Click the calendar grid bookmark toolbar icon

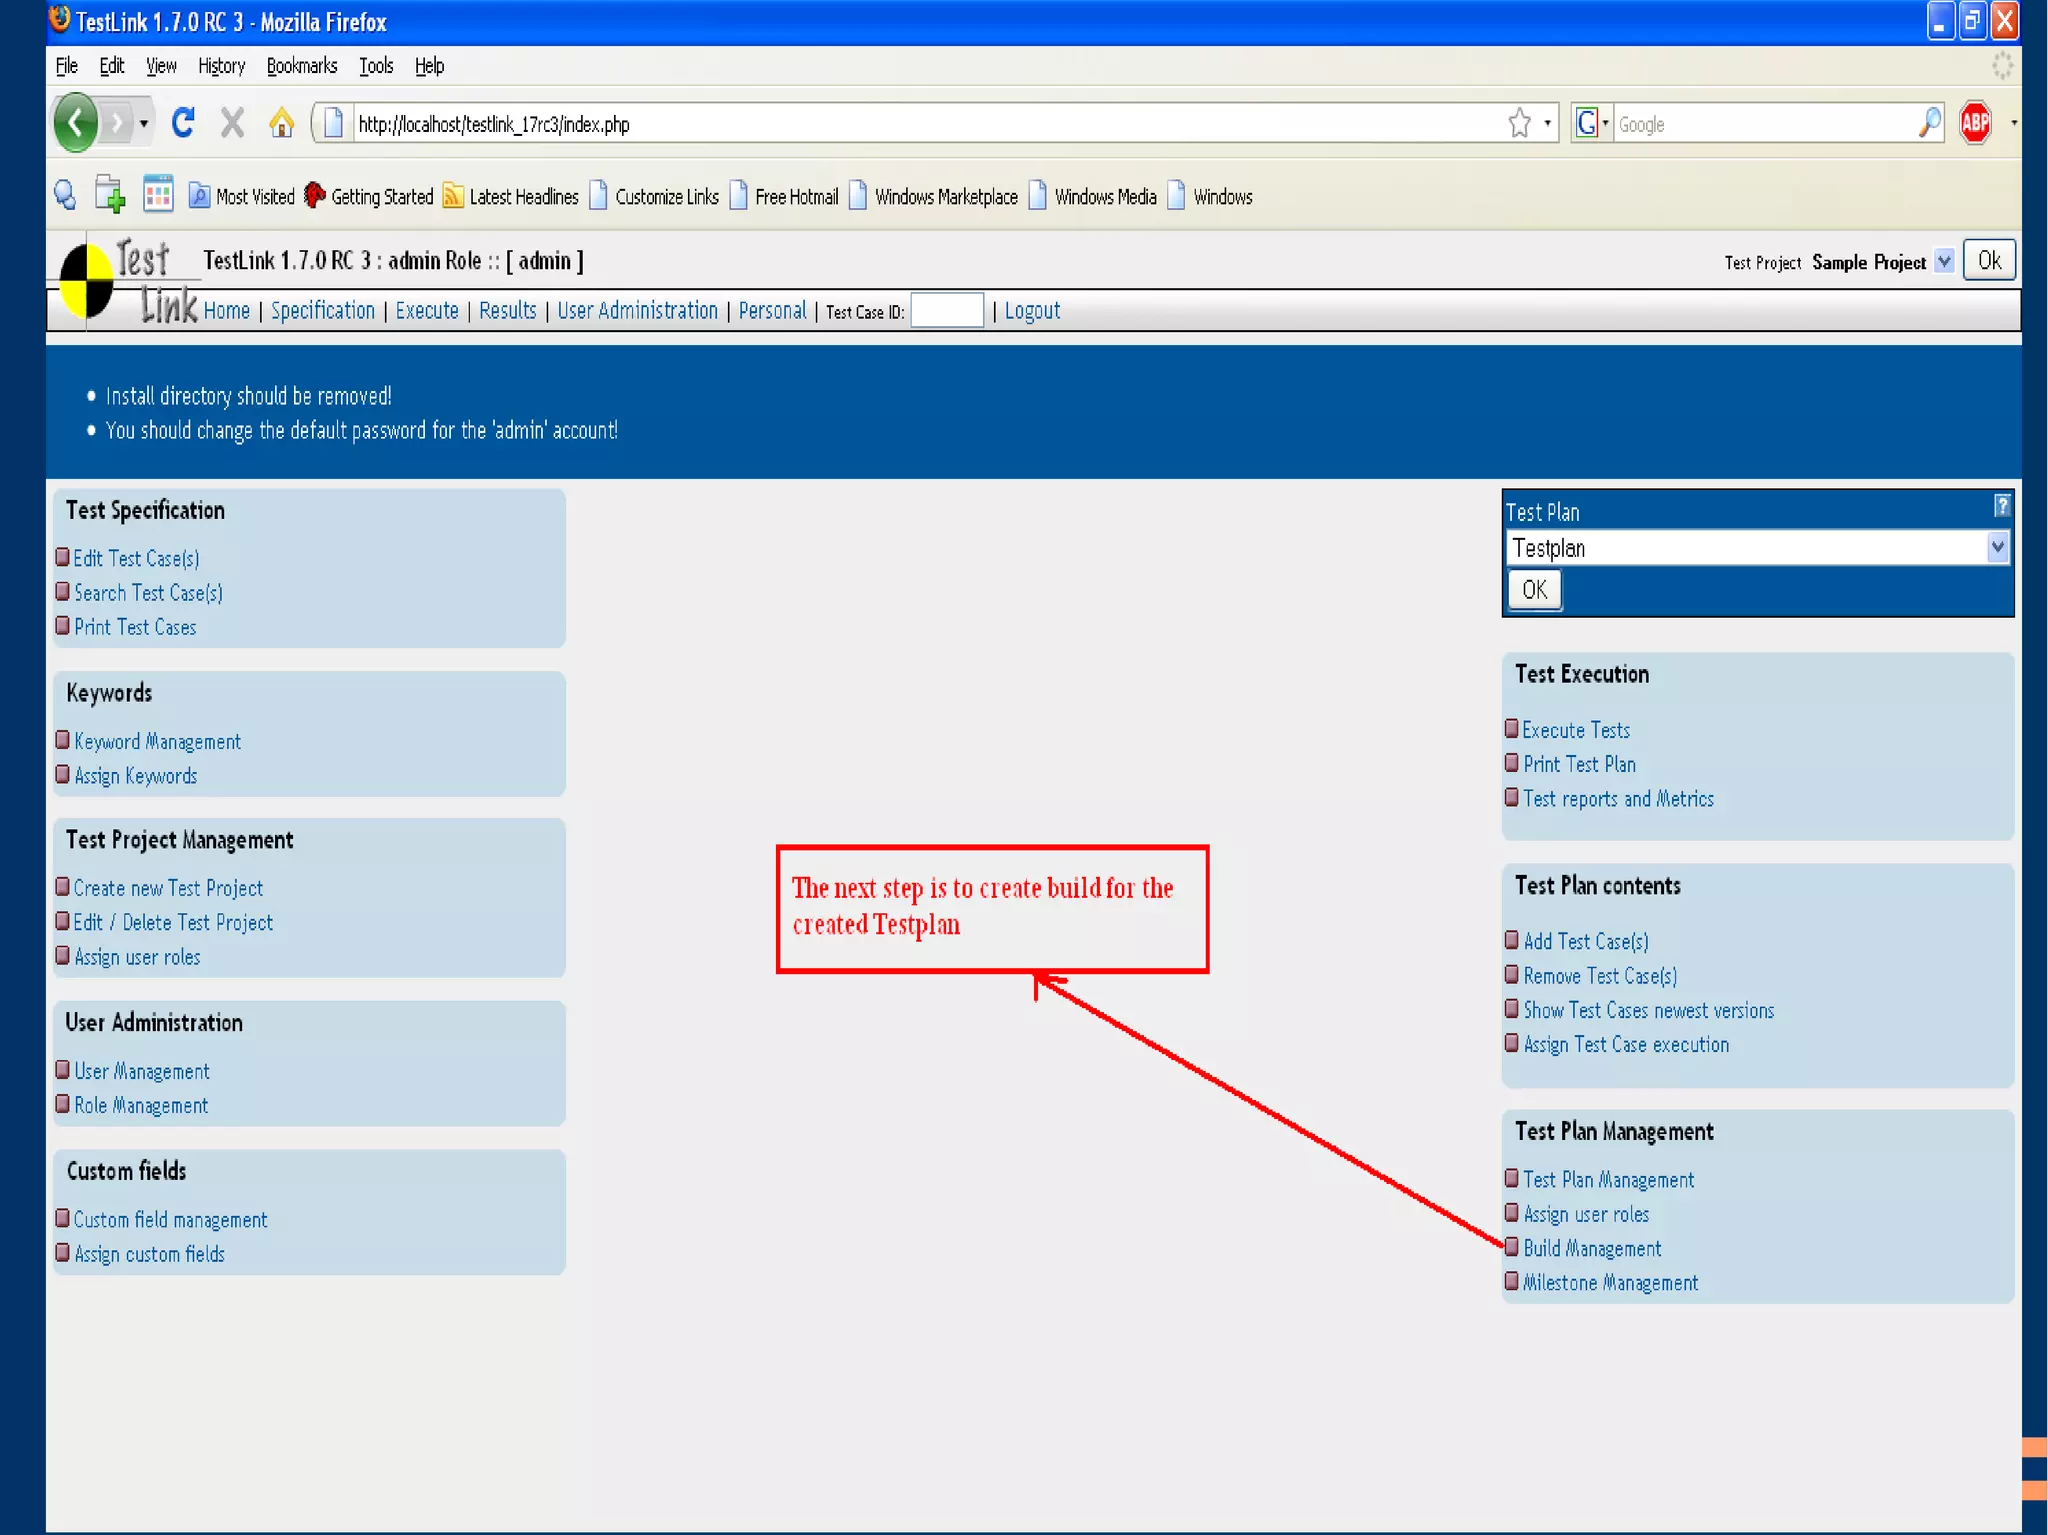click(158, 195)
